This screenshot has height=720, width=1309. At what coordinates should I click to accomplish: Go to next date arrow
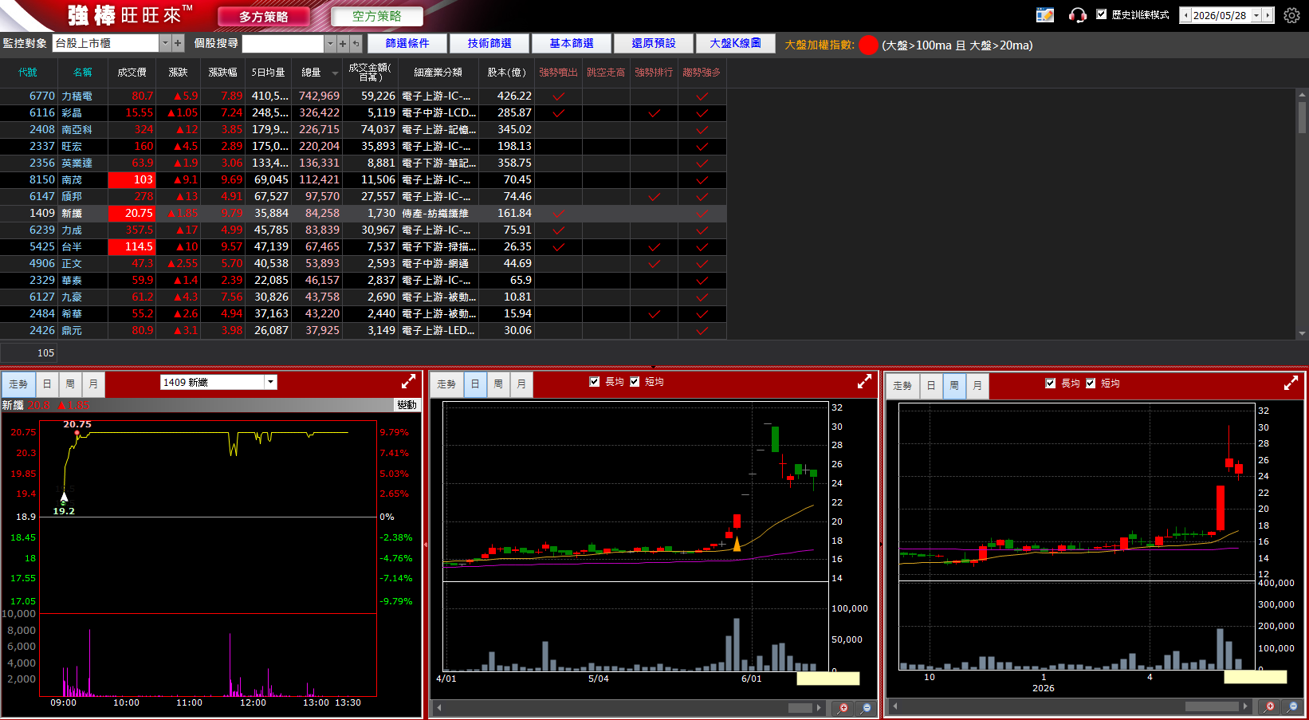click(x=1268, y=15)
